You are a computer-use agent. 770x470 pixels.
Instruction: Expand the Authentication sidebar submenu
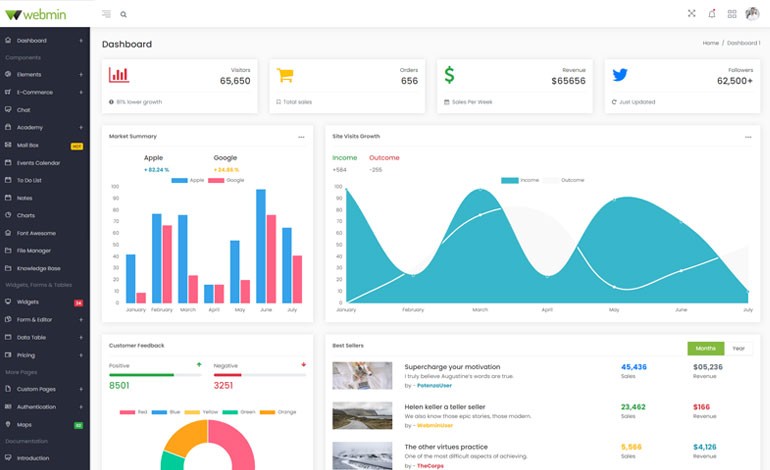[x=81, y=407]
